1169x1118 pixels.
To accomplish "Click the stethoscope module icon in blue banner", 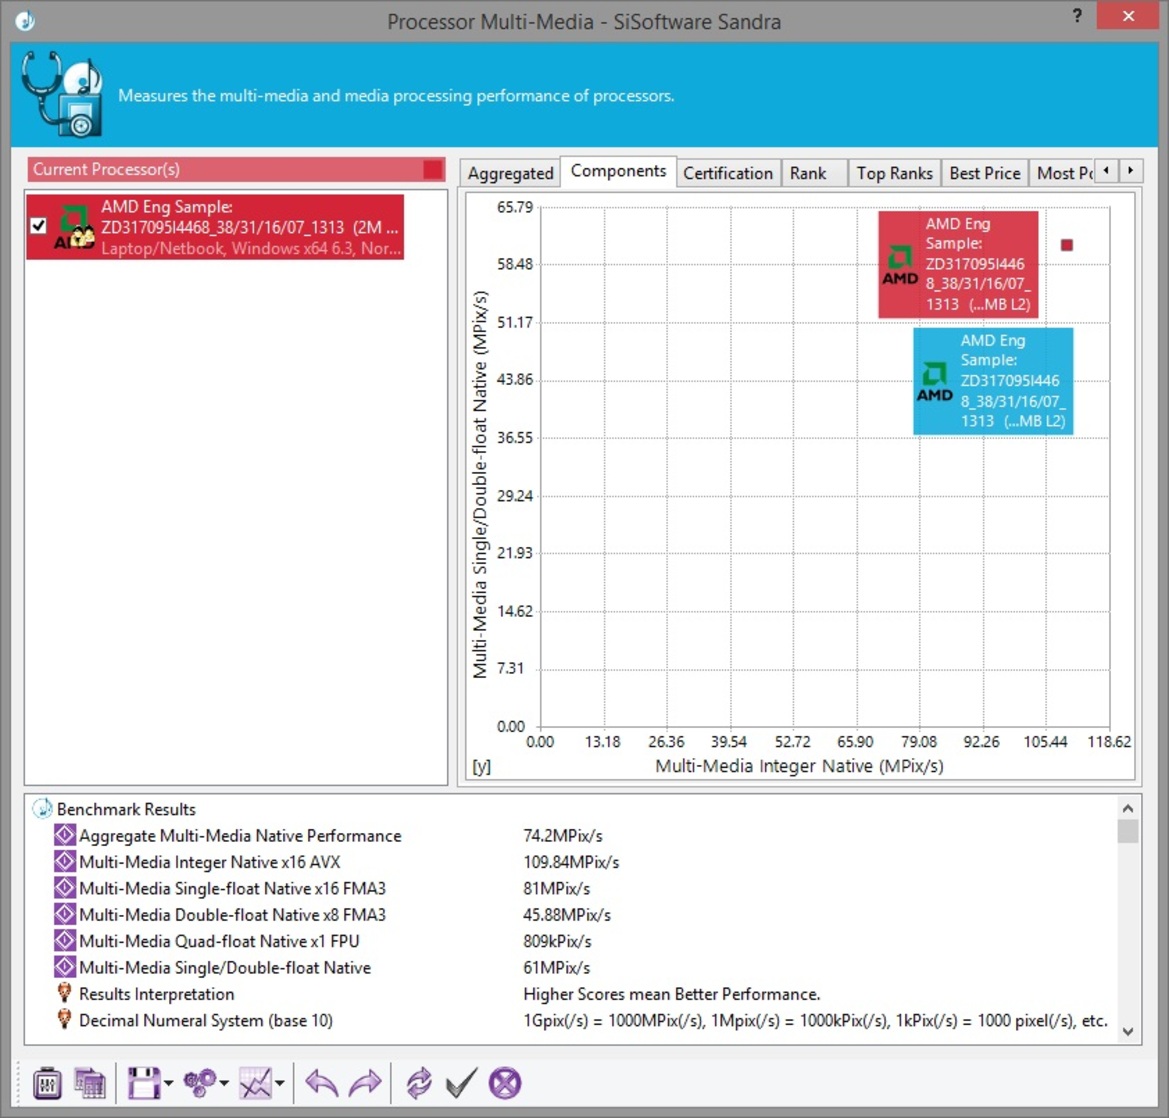I will pyautogui.click(x=61, y=93).
